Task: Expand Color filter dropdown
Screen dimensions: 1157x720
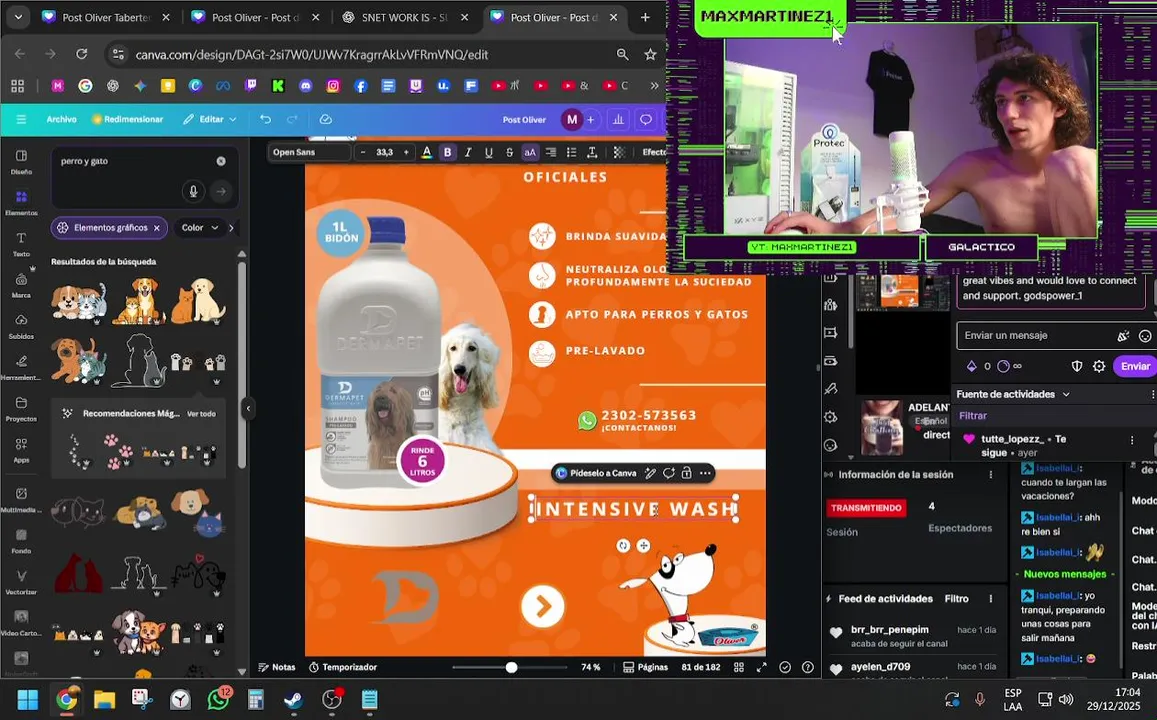Action: click(201, 228)
